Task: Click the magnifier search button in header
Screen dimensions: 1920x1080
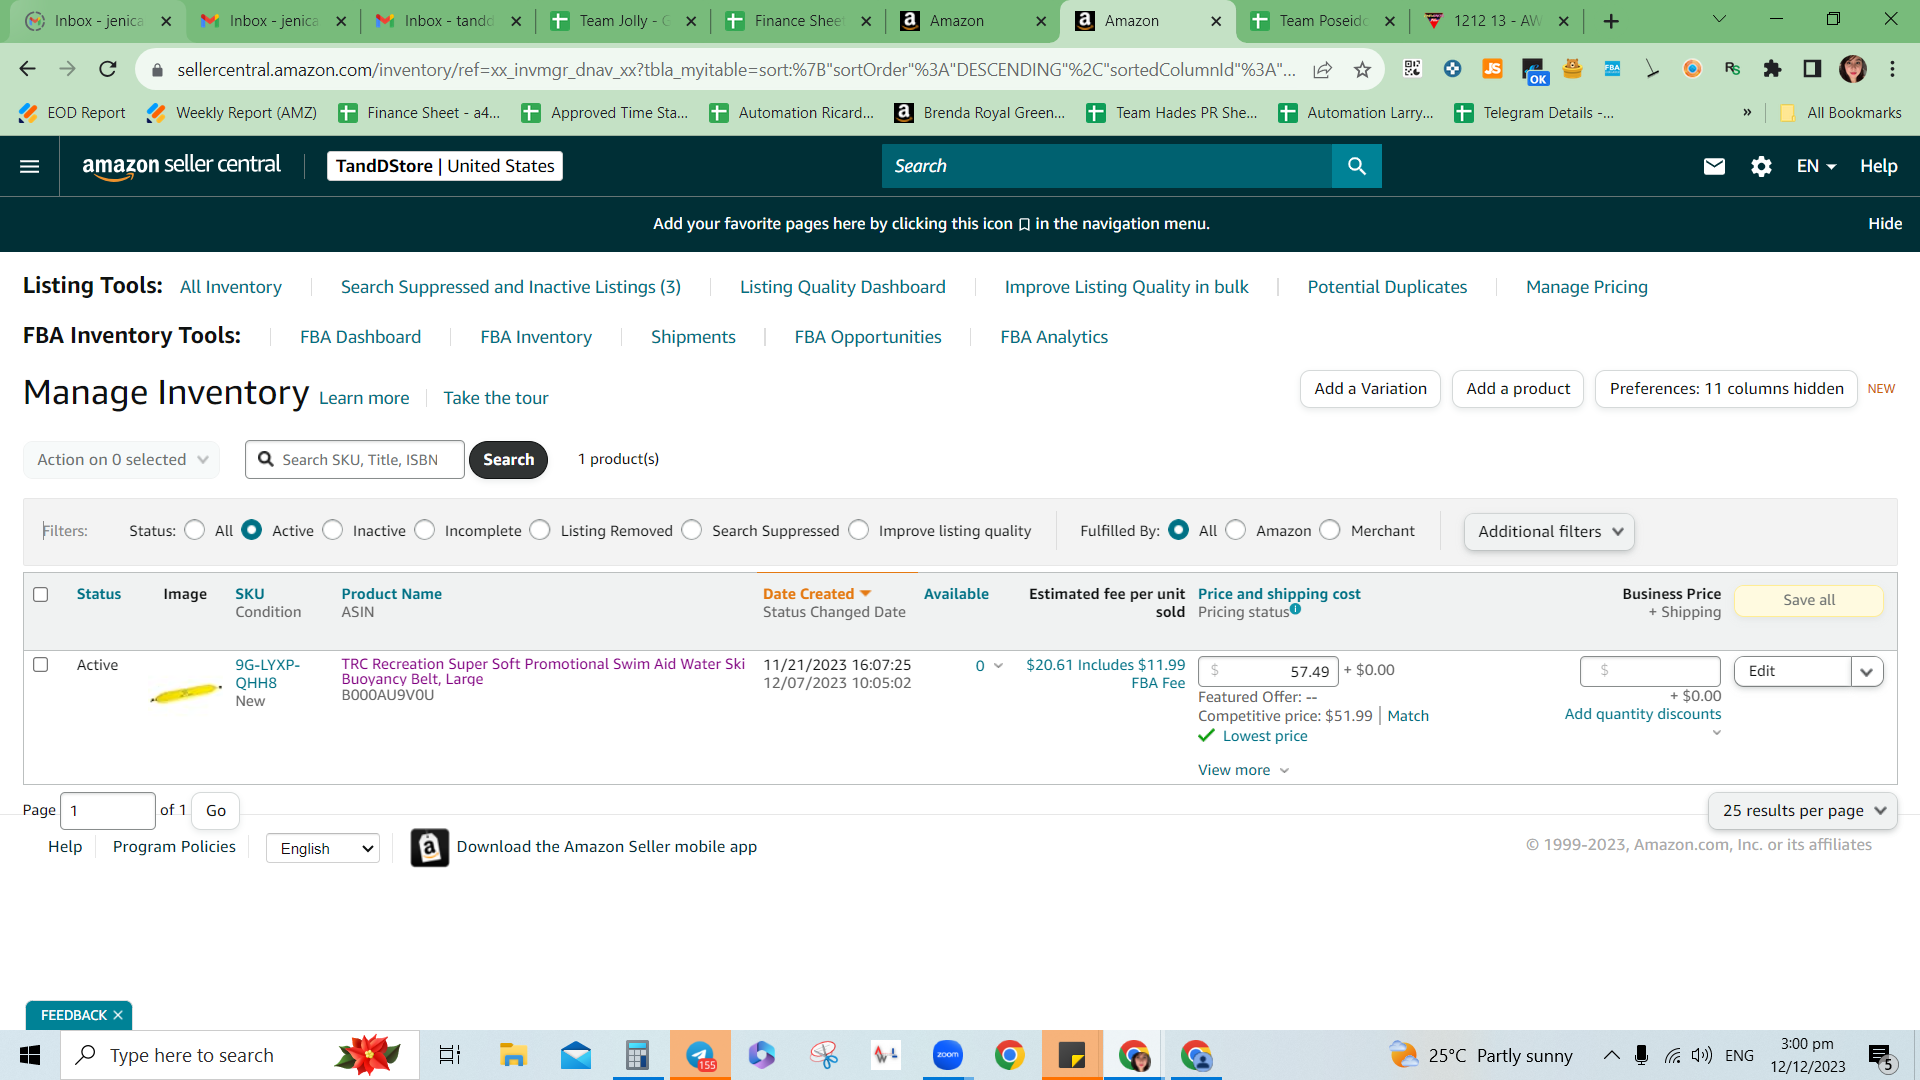Action: (1356, 166)
